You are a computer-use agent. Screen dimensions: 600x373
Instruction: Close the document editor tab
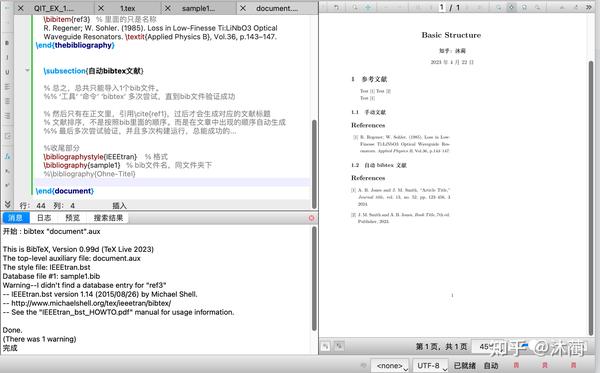[x=243, y=8]
